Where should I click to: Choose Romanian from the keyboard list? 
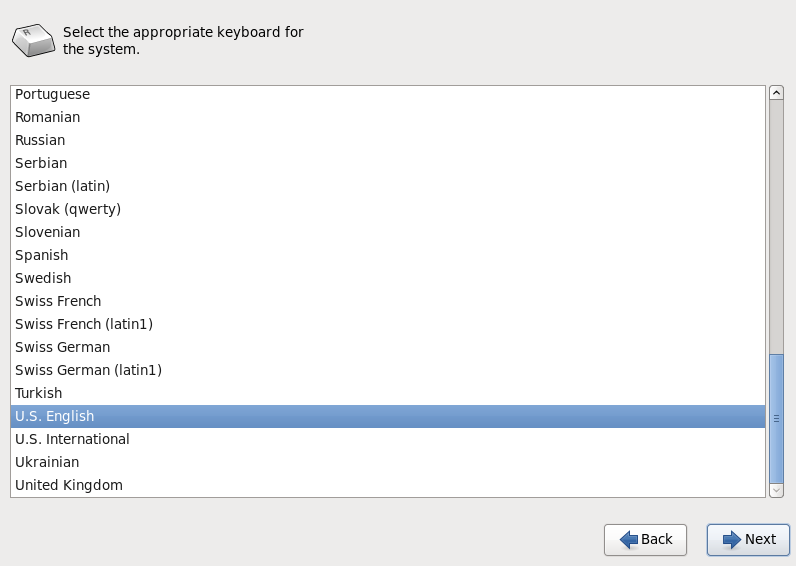tap(388, 117)
